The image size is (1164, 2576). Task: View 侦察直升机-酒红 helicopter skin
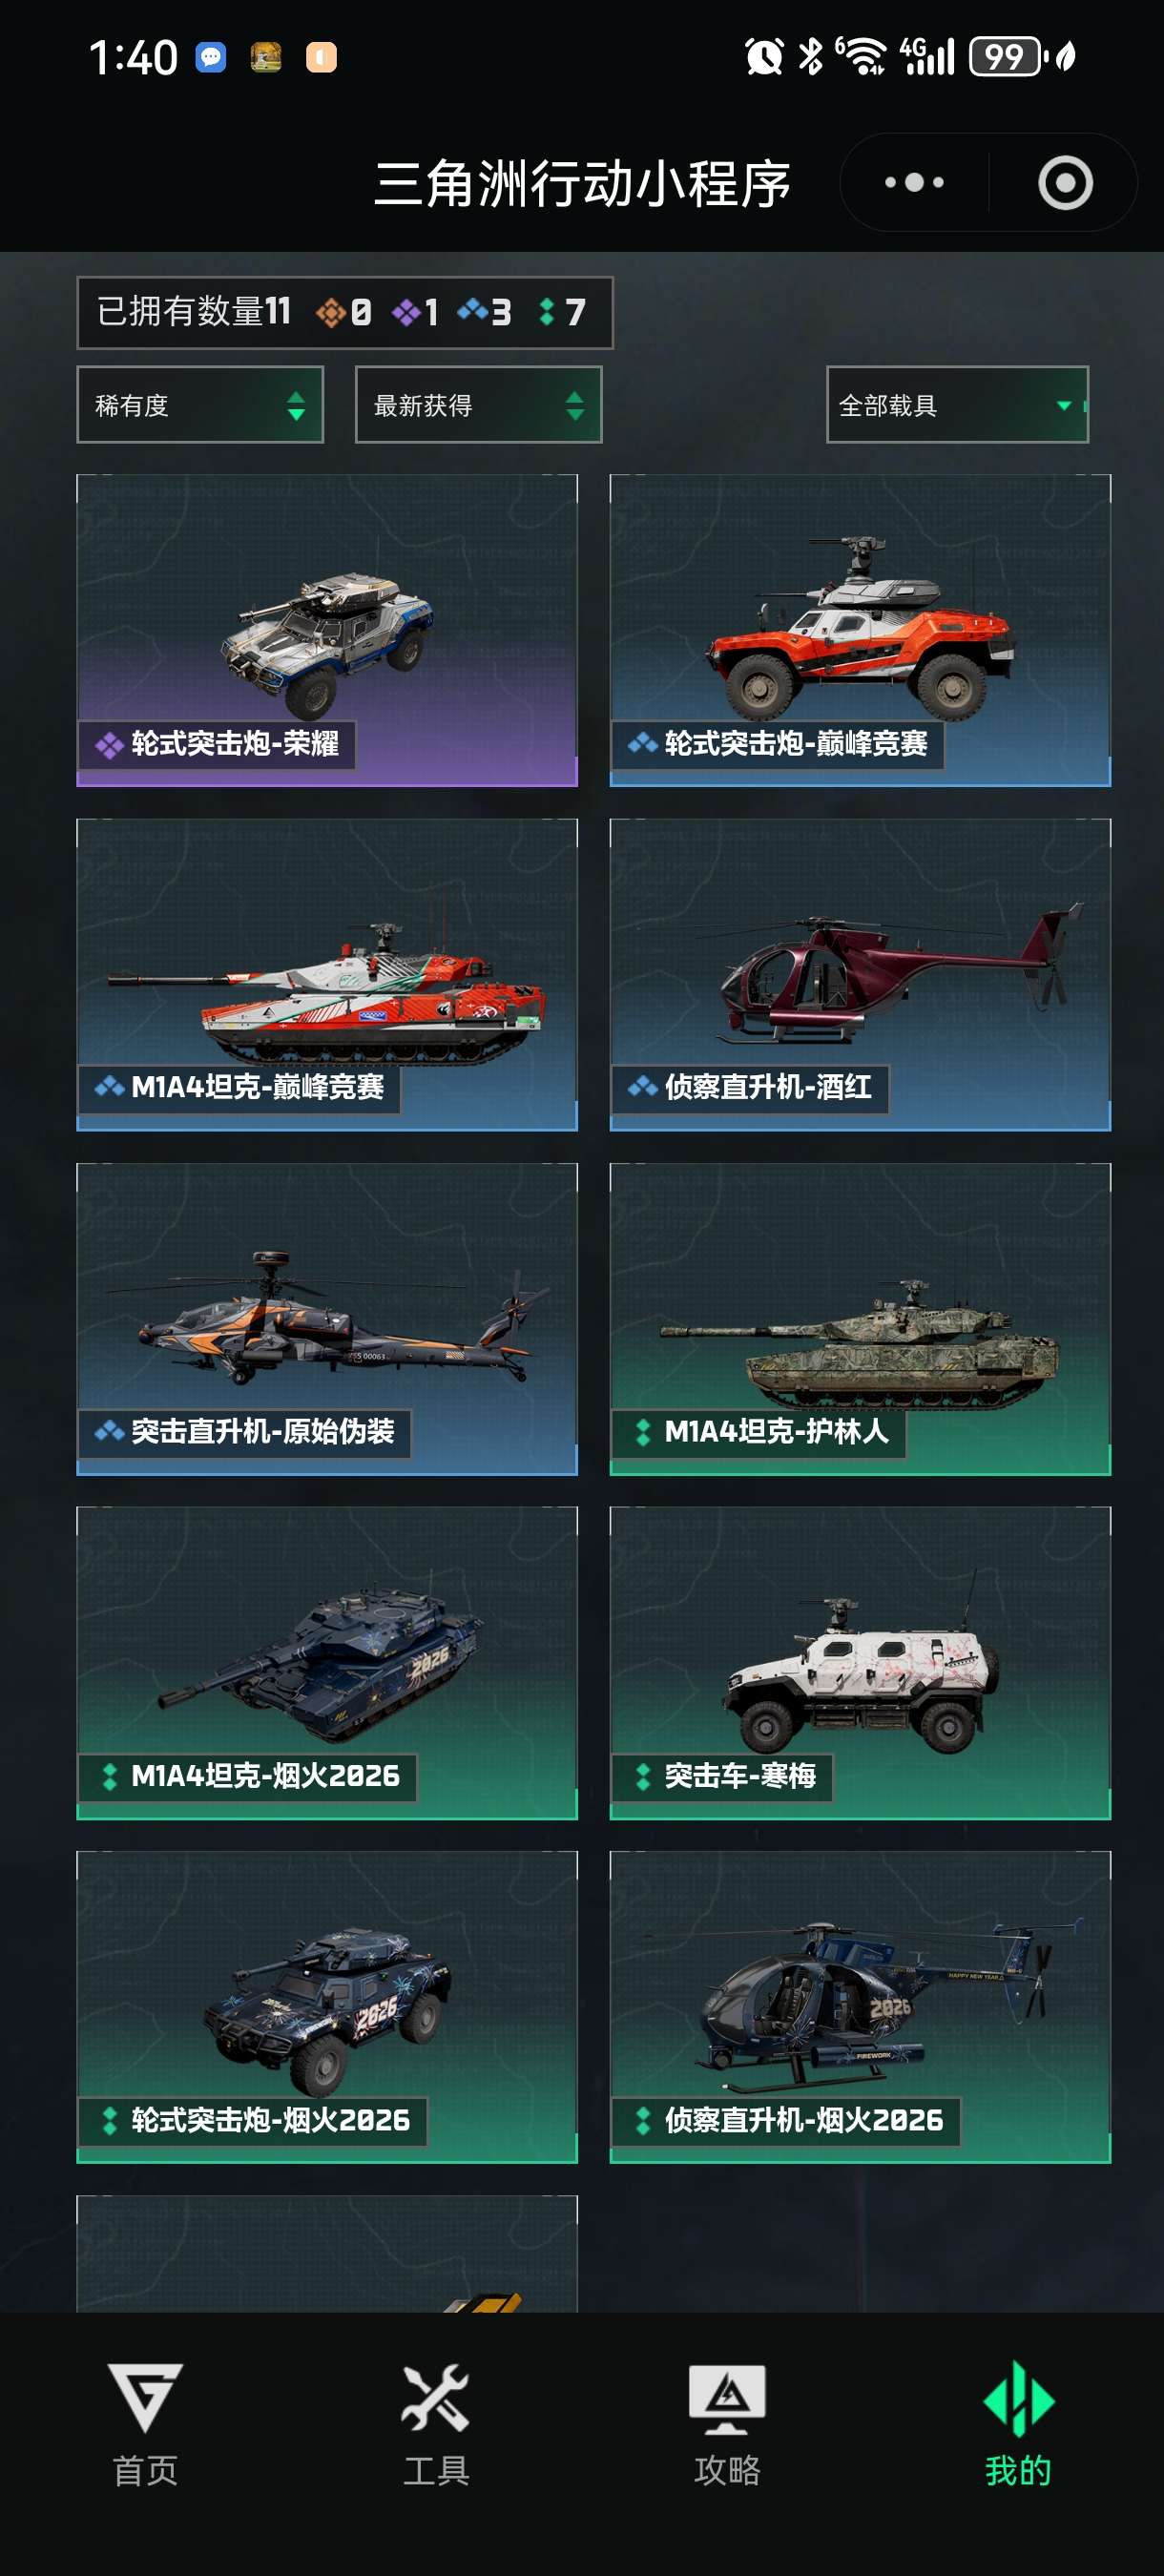pyautogui.click(x=860, y=974)
